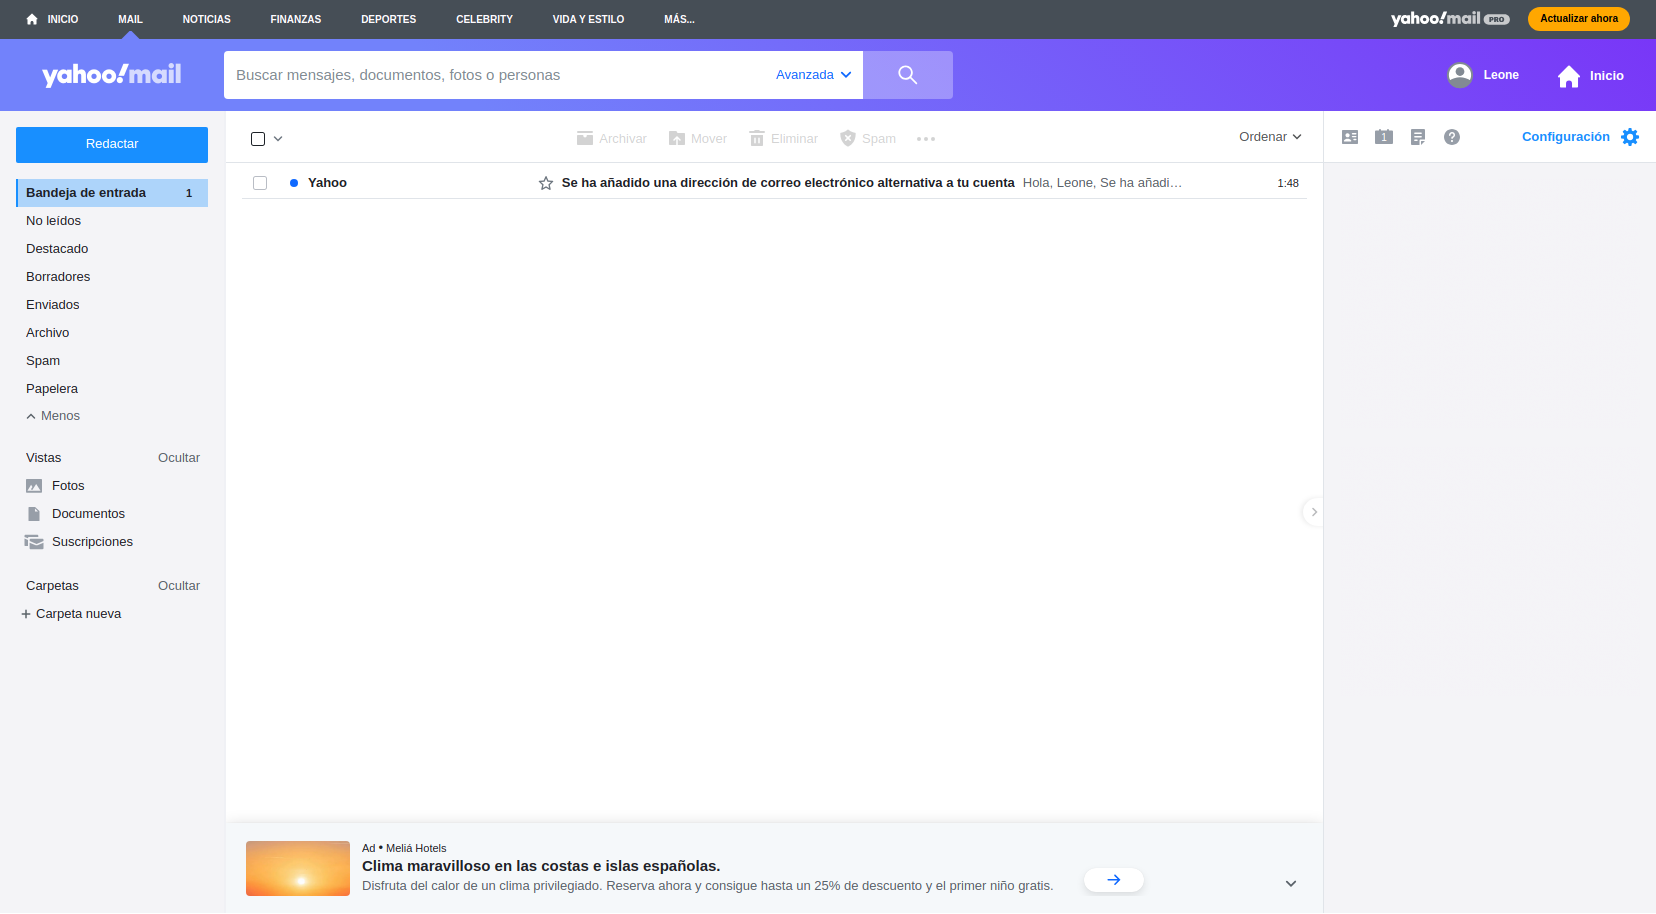Open the FINANZAS top menu item
Image resolution: width=1656 pixels, height=914 pixels.
click(296, 19)
